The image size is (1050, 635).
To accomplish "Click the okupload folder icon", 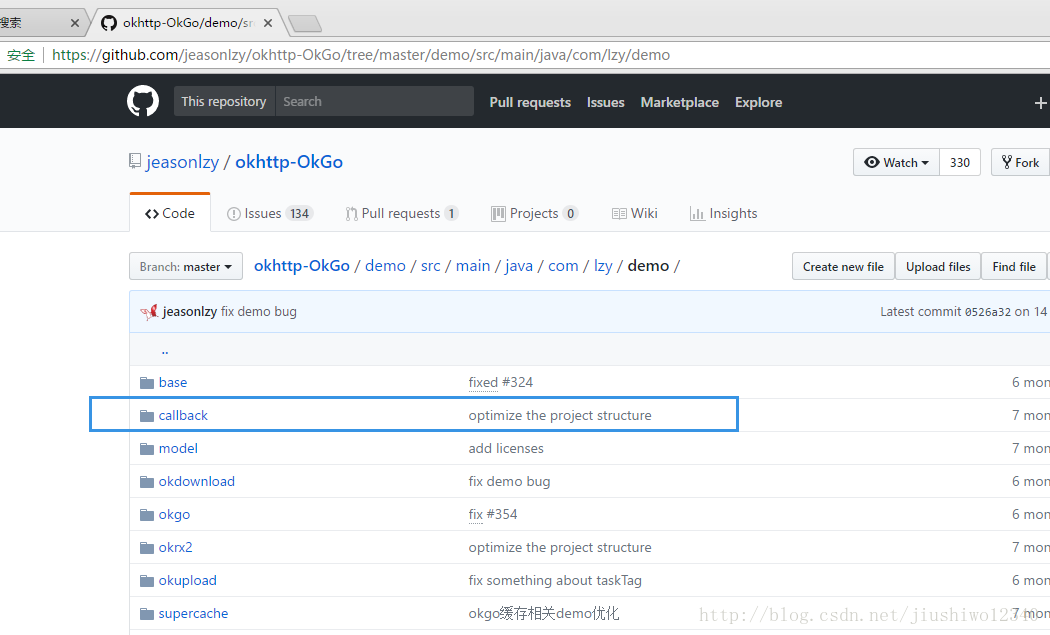I will (147, 580).
